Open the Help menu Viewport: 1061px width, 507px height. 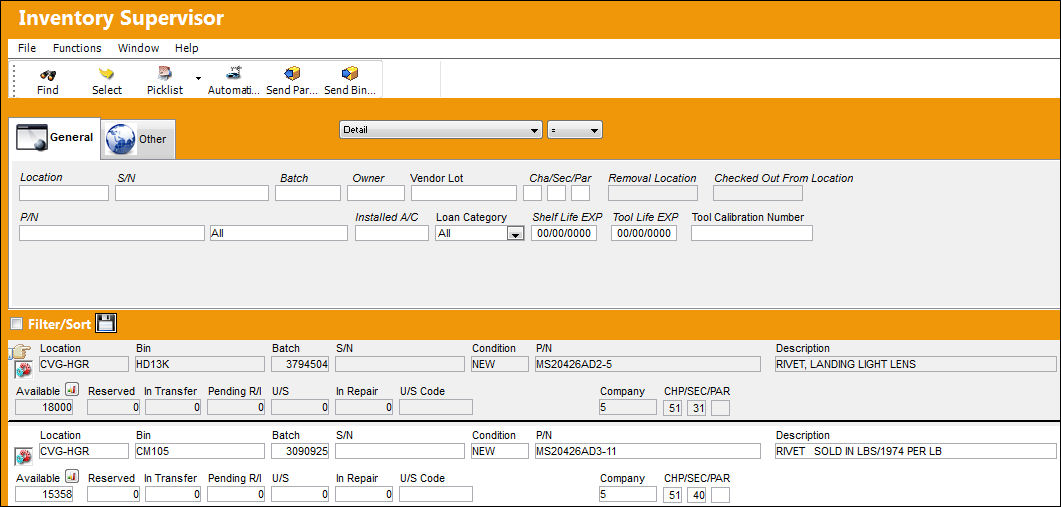187,48
